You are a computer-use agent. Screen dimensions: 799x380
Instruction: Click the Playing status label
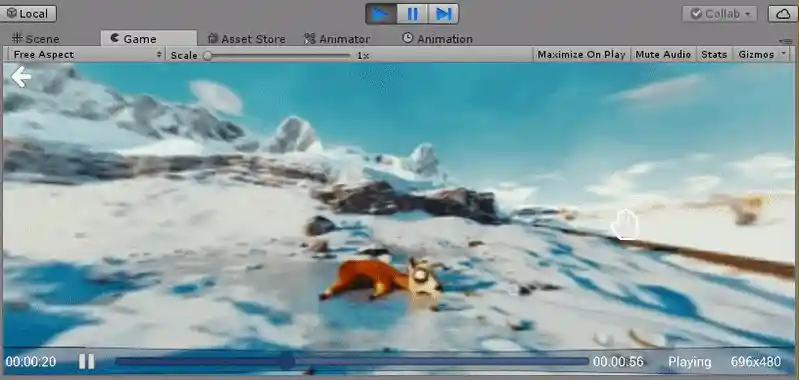coord(689,362)
